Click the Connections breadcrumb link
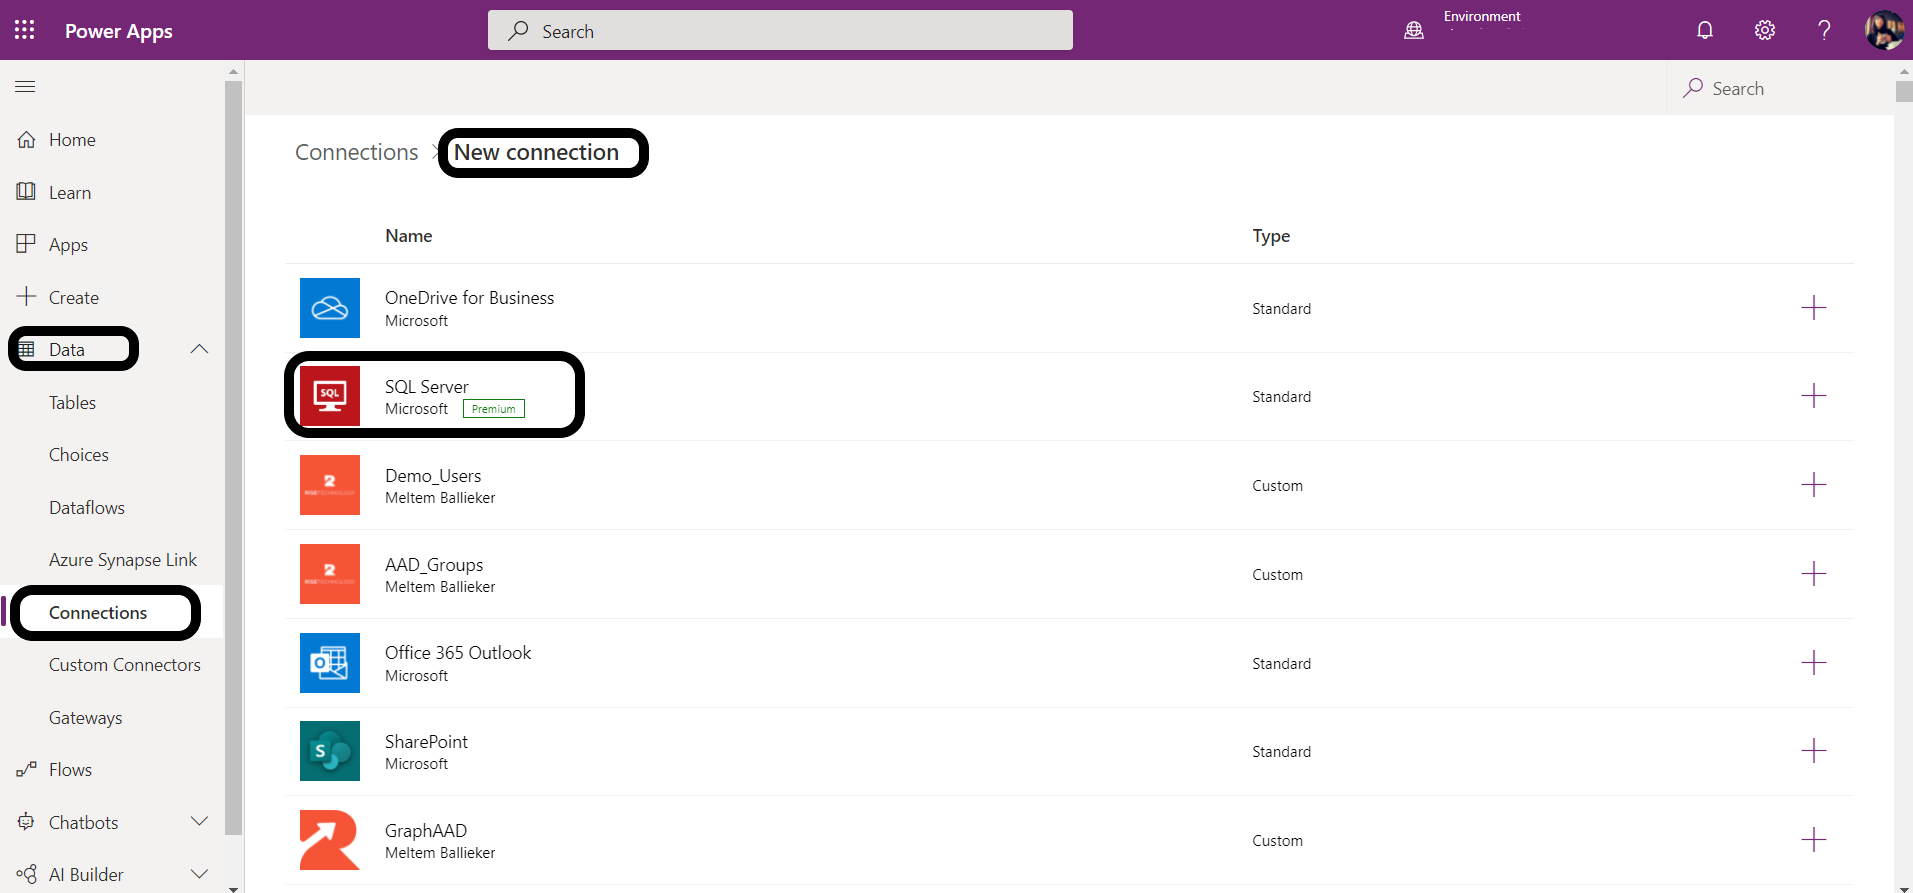 (x=356, y=152)
